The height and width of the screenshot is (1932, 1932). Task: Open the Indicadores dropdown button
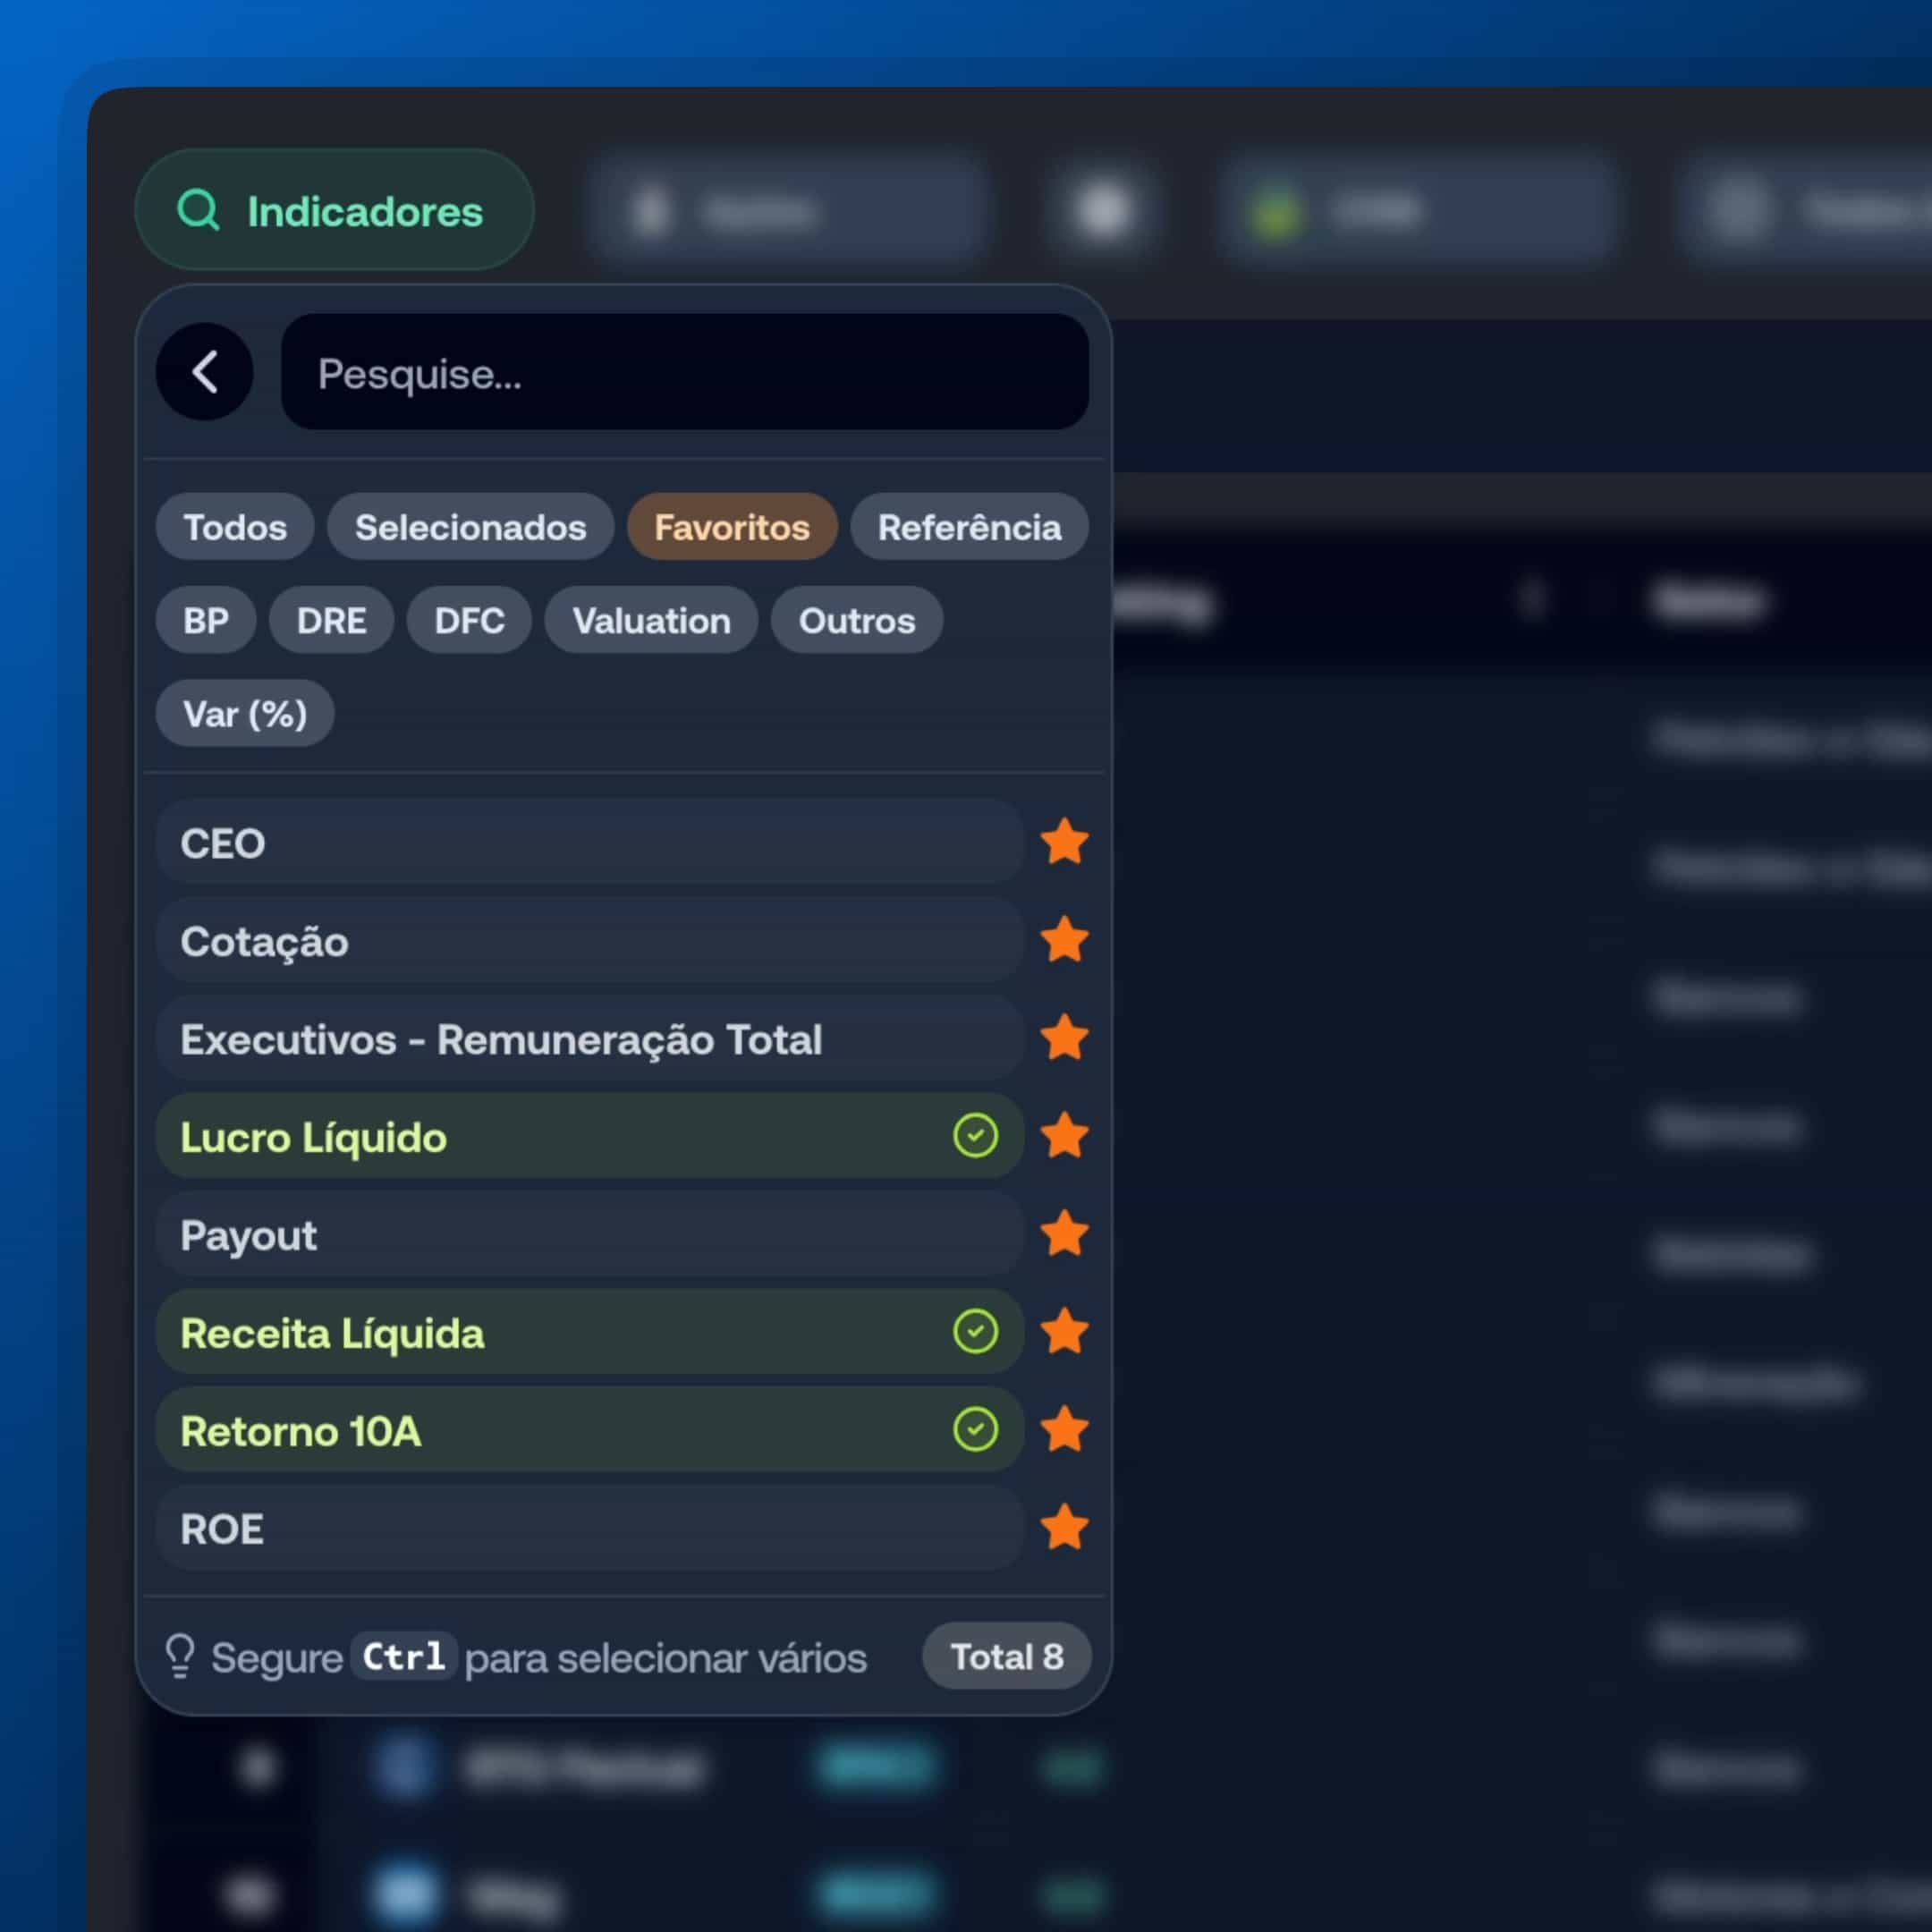tap(335, 210)
